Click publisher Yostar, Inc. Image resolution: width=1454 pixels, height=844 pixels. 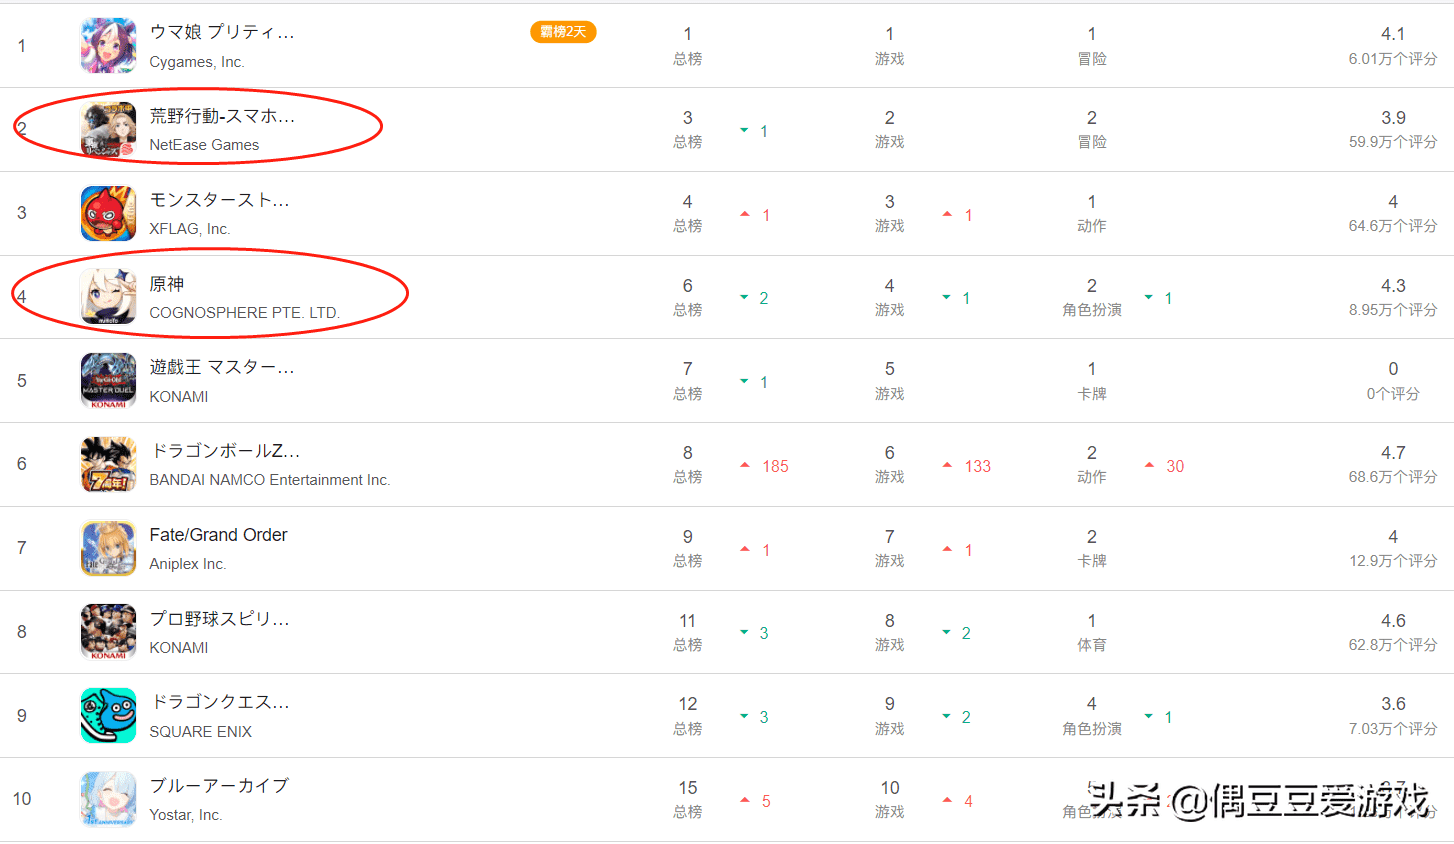point(186,815)
